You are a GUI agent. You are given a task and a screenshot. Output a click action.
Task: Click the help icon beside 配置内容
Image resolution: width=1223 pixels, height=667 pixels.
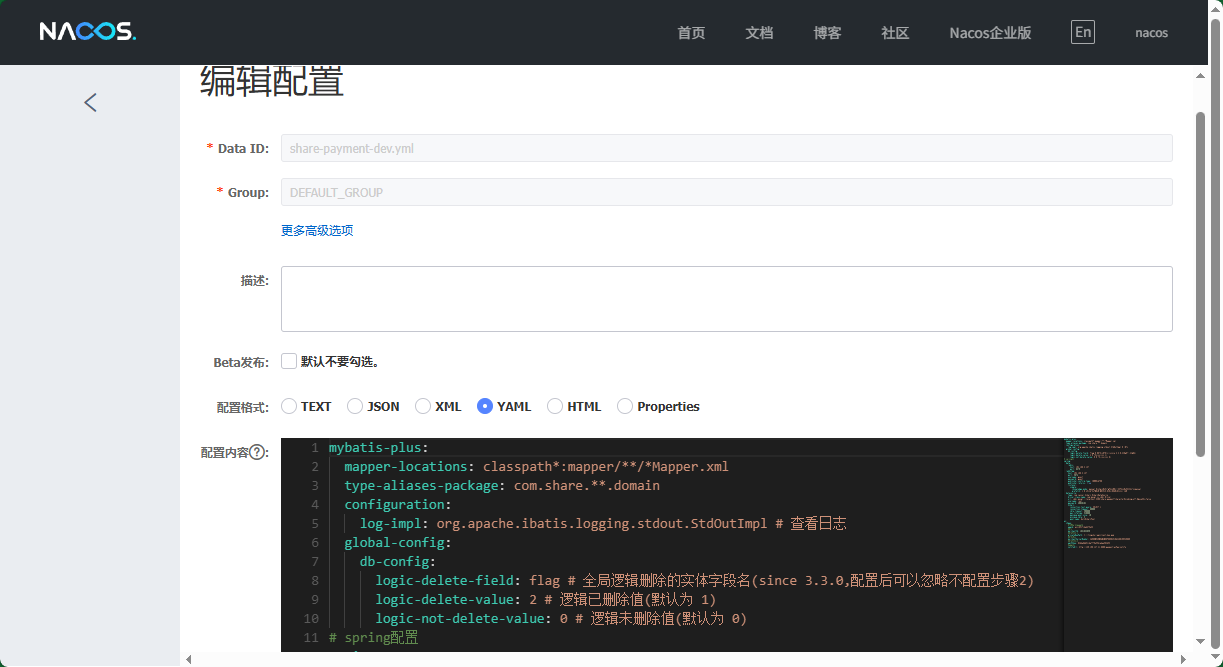257,452
